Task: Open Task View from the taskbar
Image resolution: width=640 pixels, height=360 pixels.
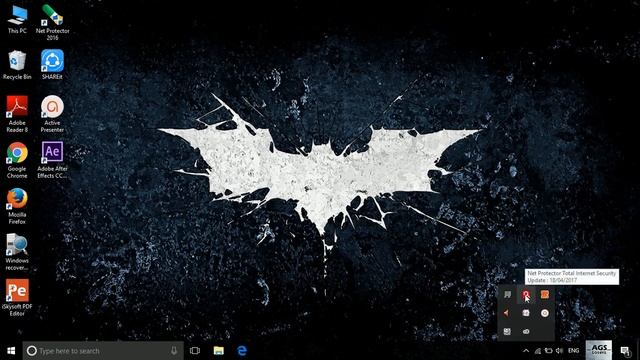Action: point(195,351)
